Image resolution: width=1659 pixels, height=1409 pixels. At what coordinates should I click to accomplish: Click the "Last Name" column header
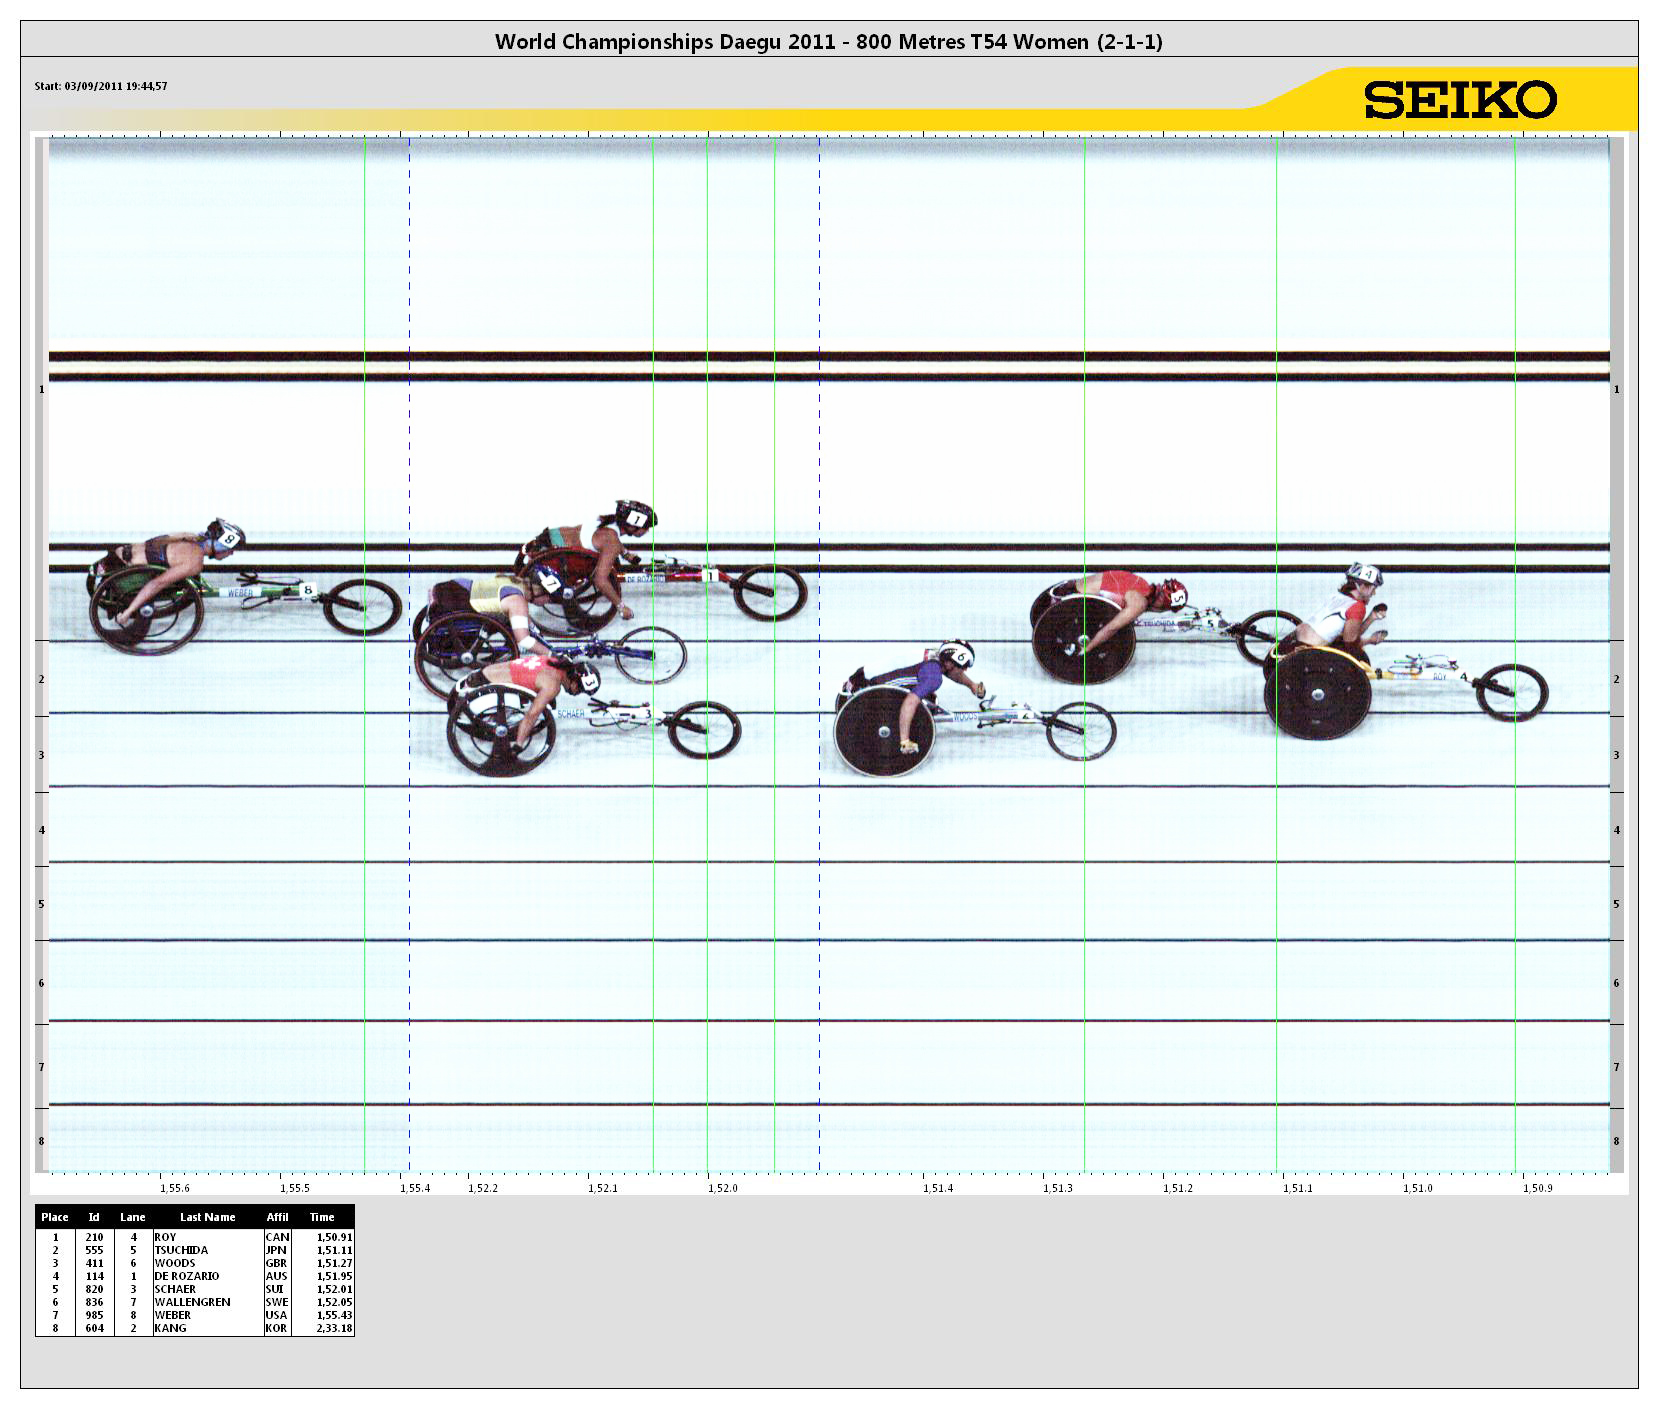pos(207,1217)
